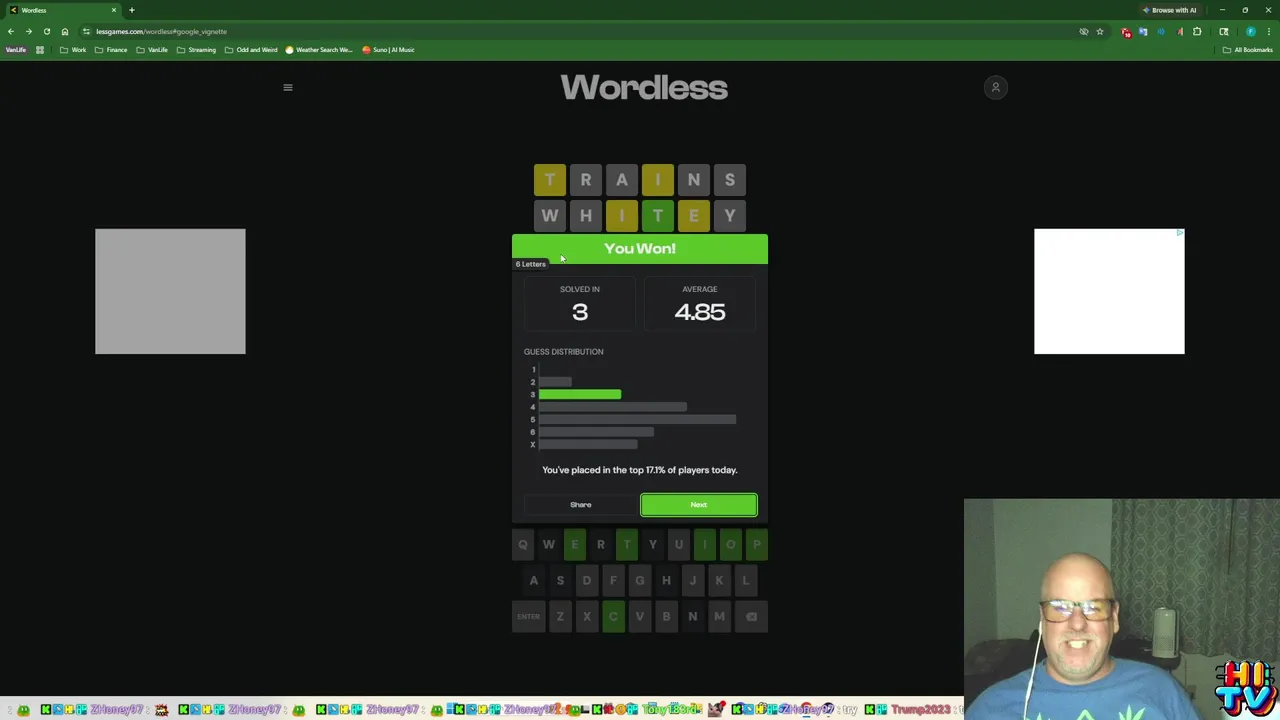Open the Extensions puzzle-piece menu
The height and width of the screenshot is (720, 1280).
point(1197,32)
